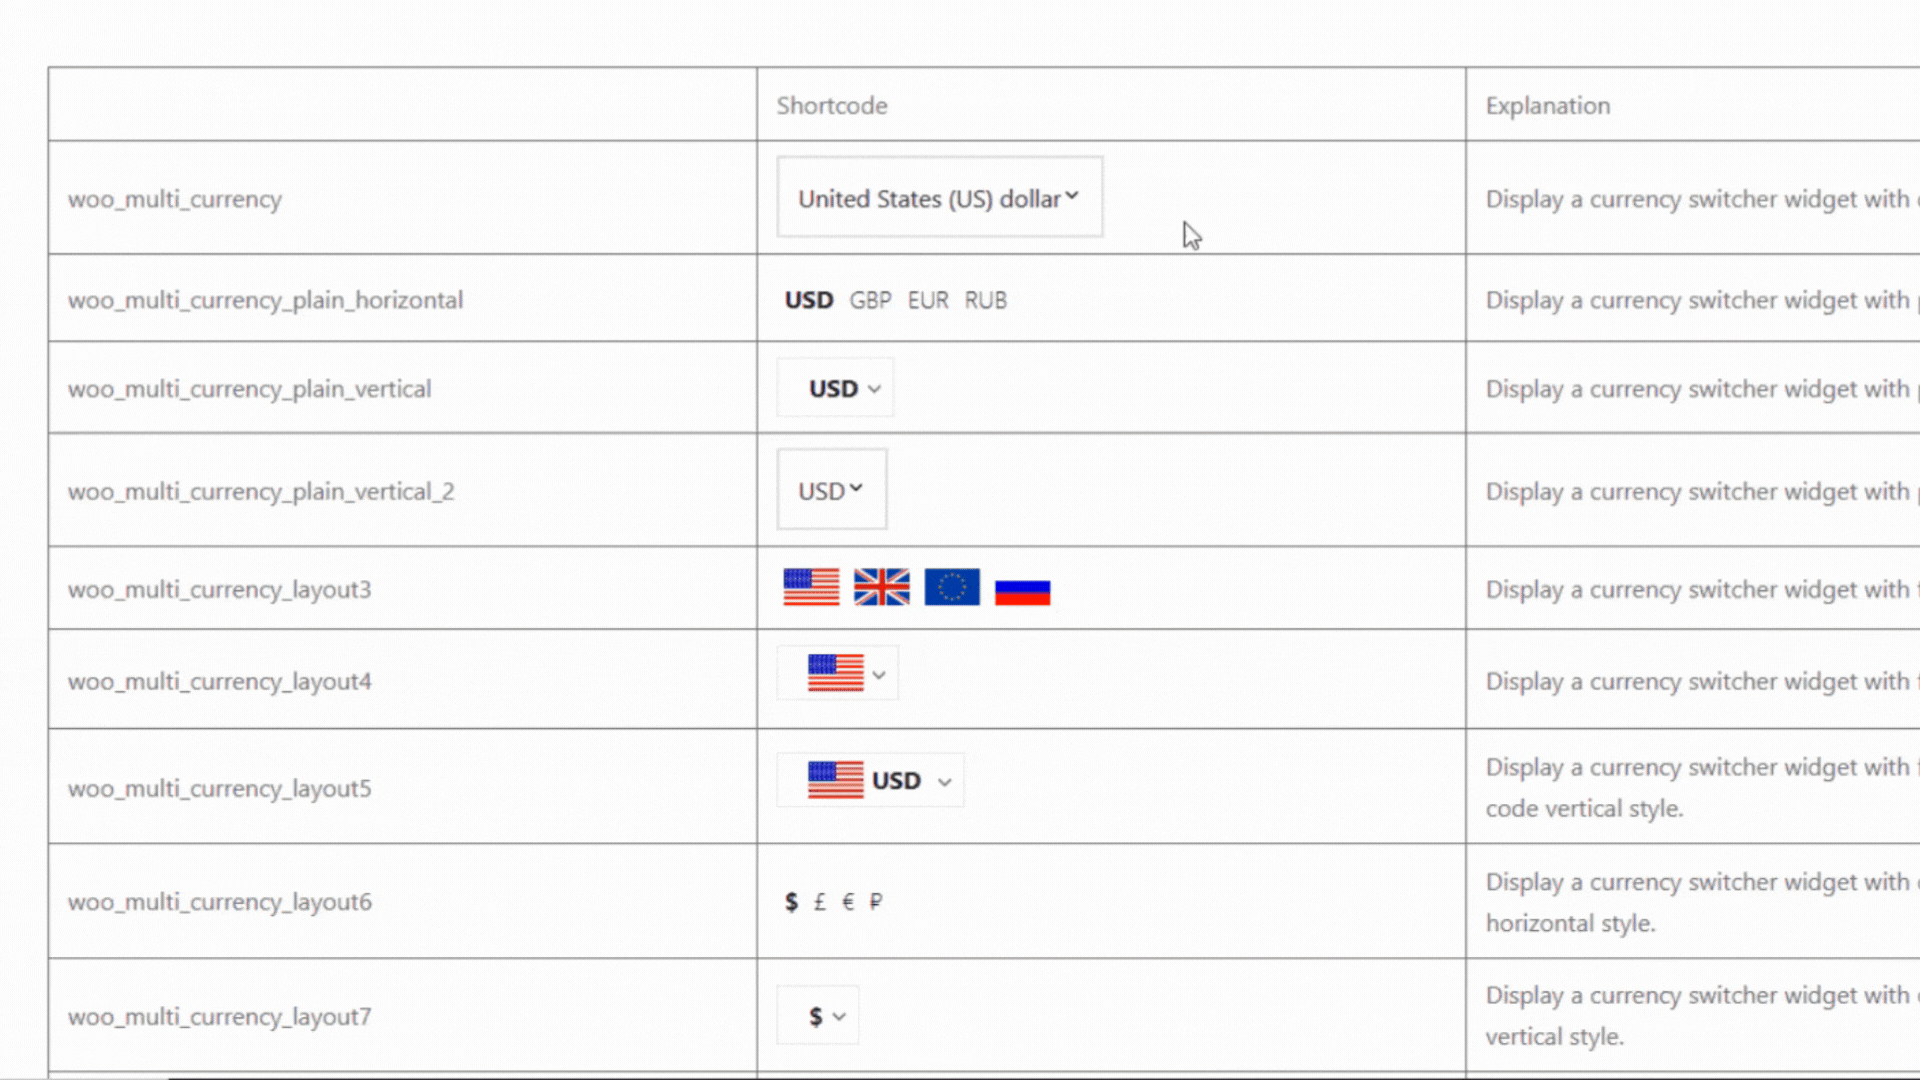Expand the flag-only dropdown in layout4 row
Screen dimensions: 1920x1080
[838, 674]
